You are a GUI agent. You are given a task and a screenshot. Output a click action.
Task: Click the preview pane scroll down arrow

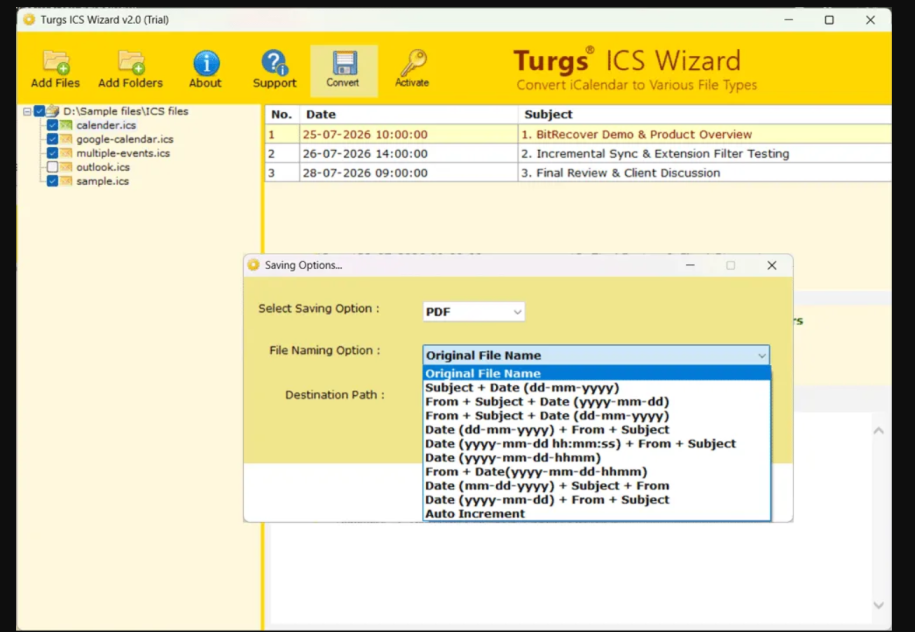[878, 605]
